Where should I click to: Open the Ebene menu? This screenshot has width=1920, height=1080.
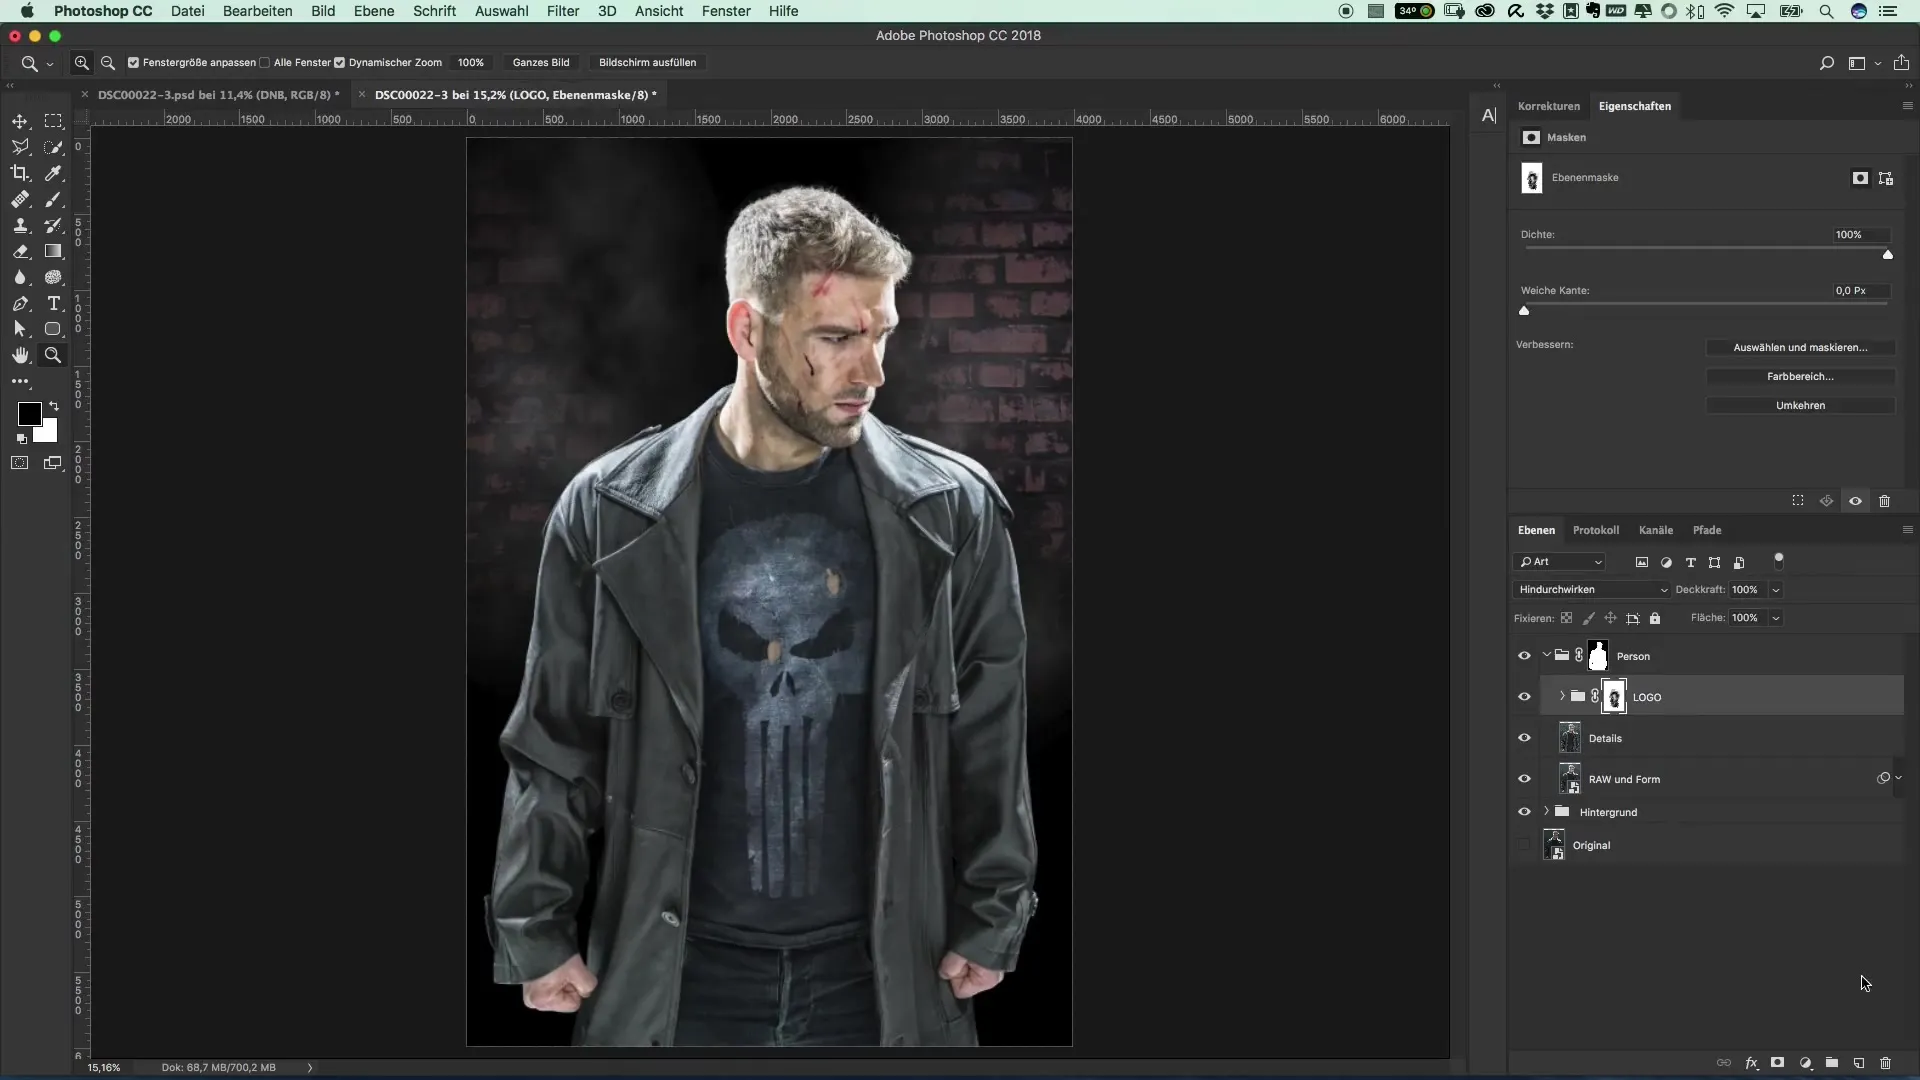pyautogui.click(x=374, y=11)
